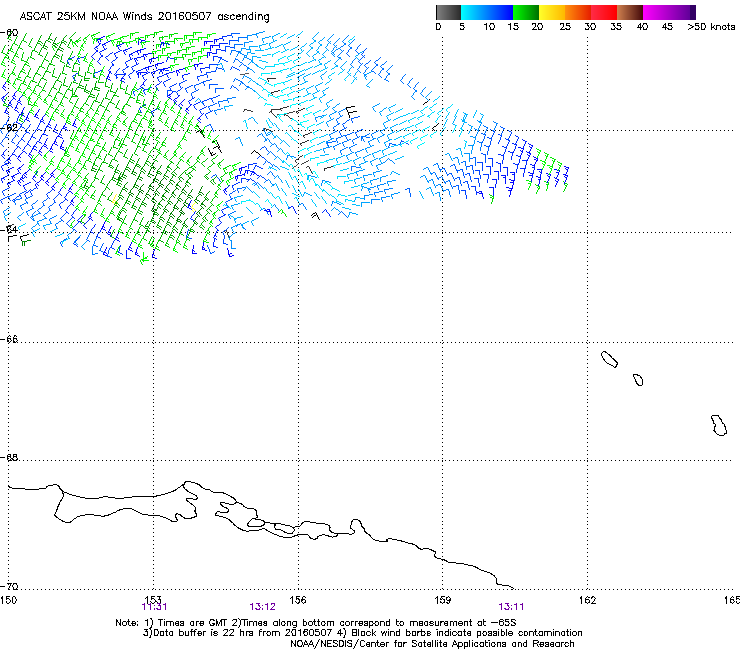Click the chart title 'ASCAT 25KM NOAA Winds 20160507 ascending'
Viewport: 740px width, 650px height.
(144, 17)
